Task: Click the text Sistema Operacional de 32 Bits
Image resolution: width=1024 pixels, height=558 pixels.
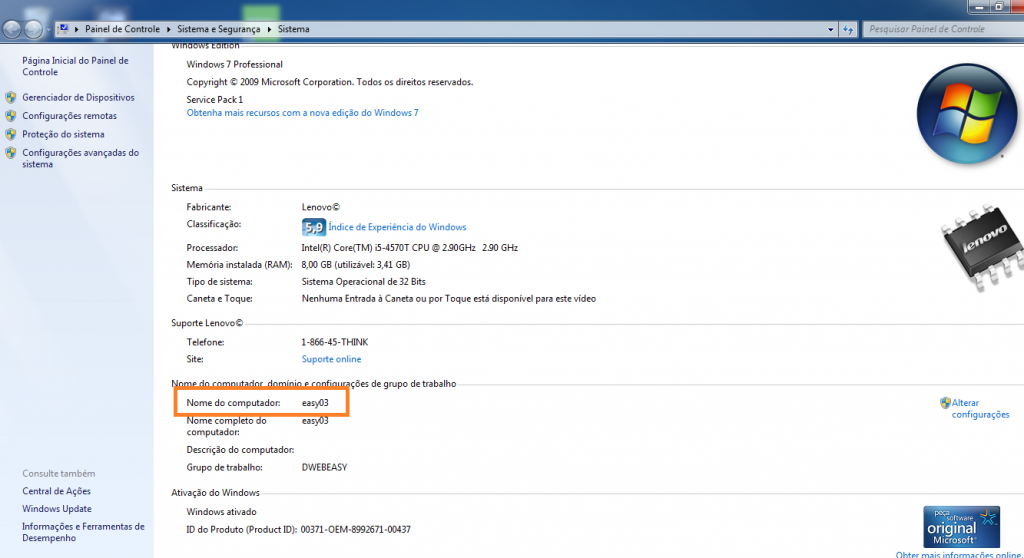Action: point(363,282)
